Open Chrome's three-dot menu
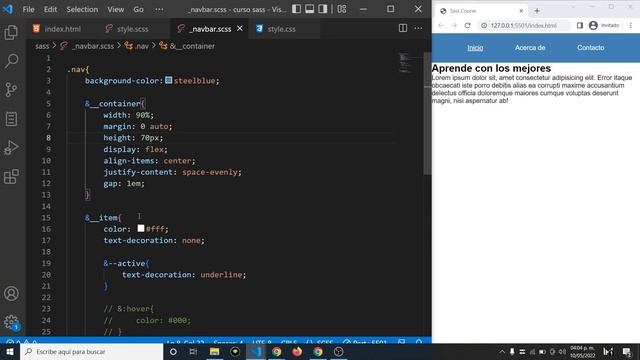 point(631,25)
